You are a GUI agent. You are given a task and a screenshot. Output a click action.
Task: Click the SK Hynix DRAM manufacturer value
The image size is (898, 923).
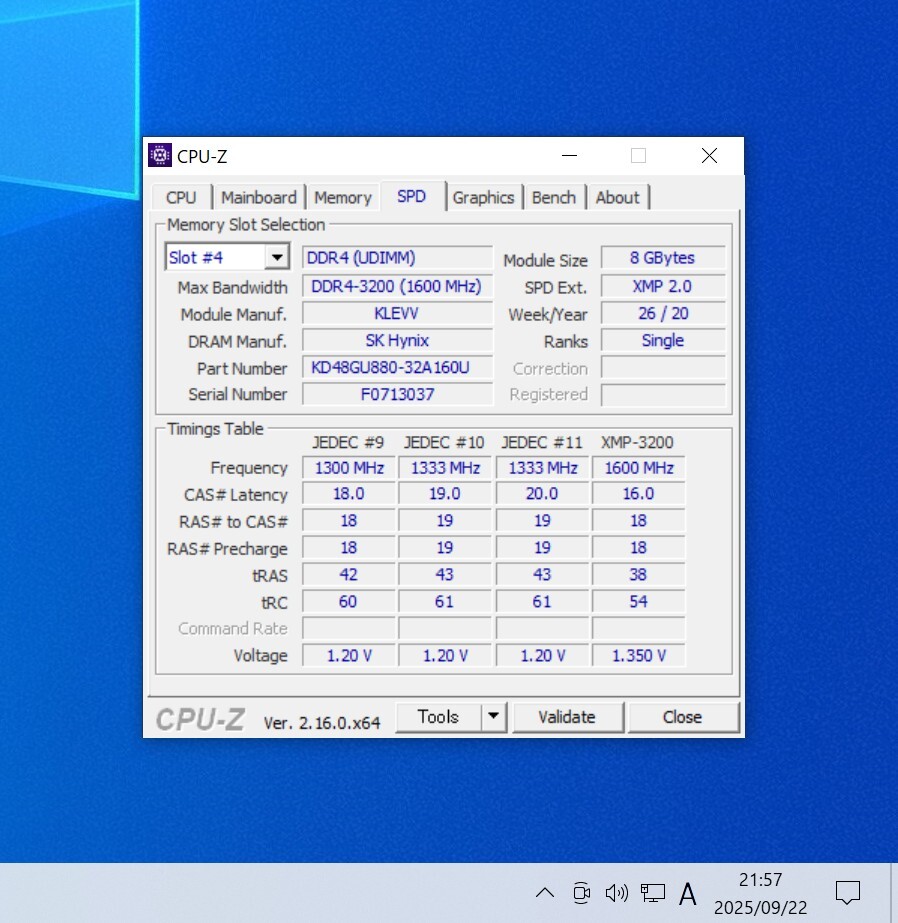coord(397,340)
